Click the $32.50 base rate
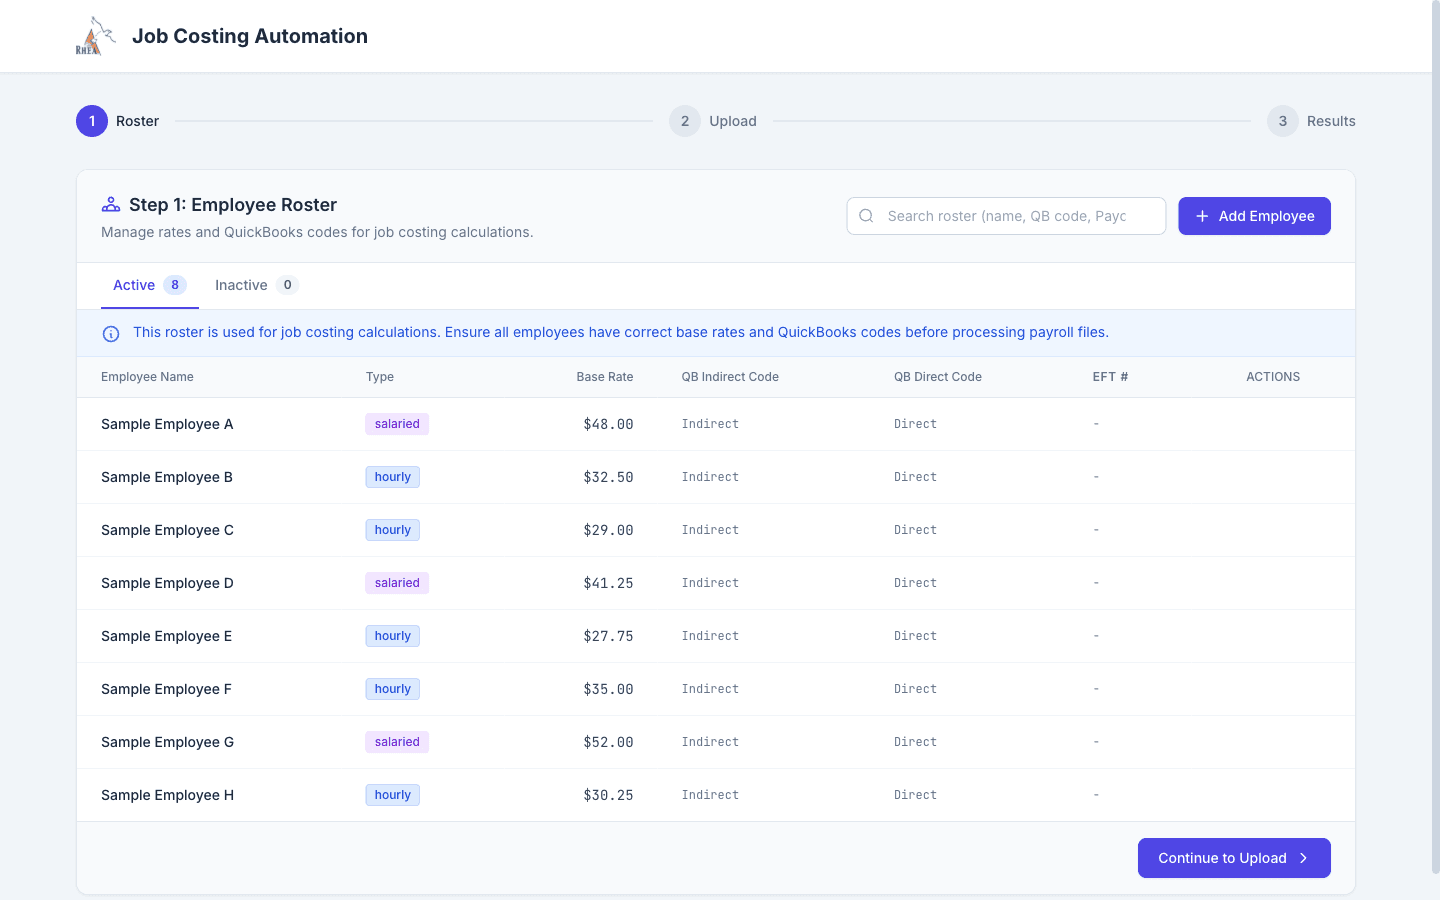 pyautogui.click(x=608, y=477)
